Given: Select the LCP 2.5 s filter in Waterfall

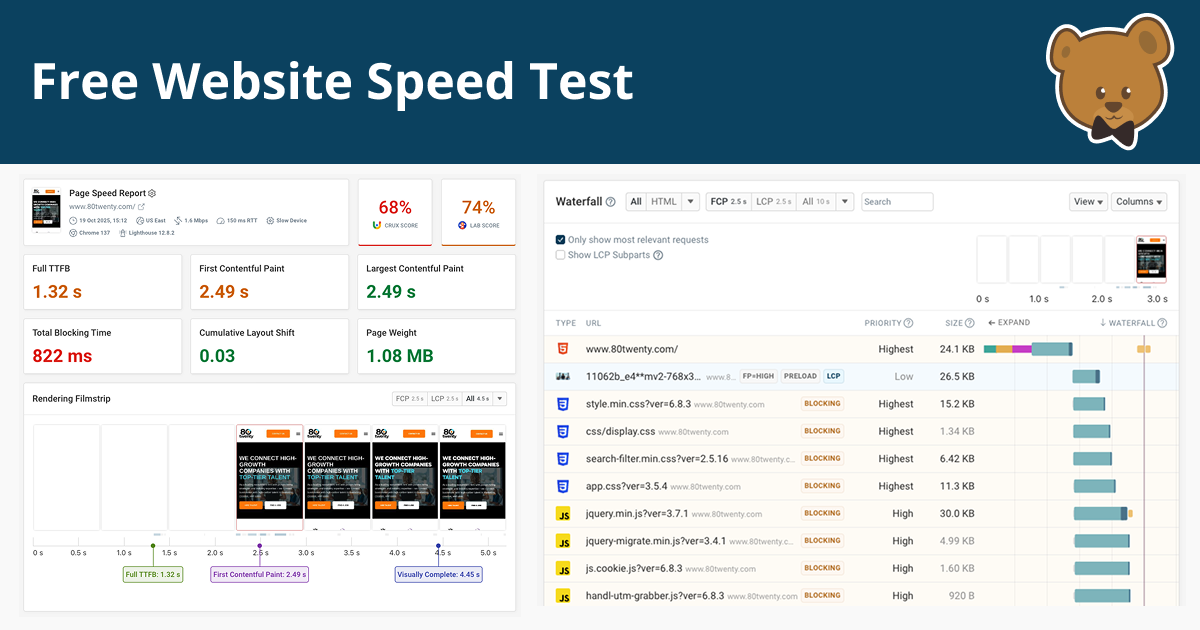Looking at the screenshot, I should 774,202.
